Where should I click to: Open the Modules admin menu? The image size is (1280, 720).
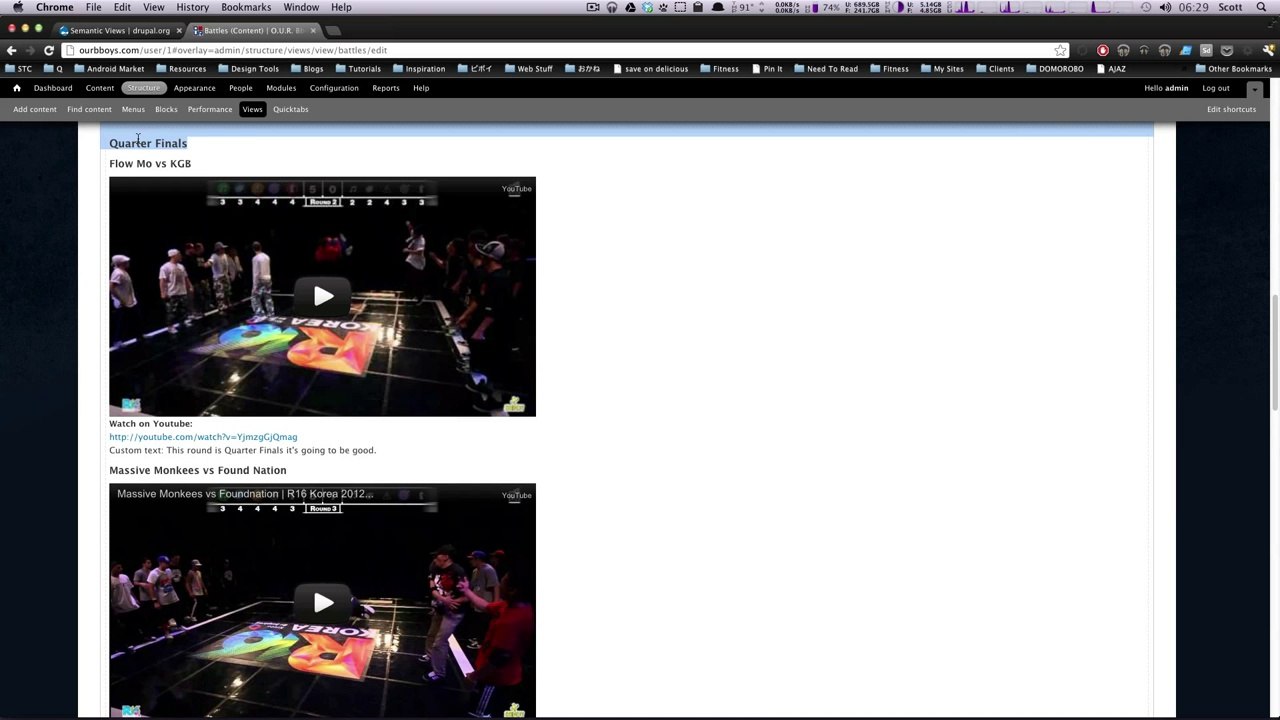point(281,88)
